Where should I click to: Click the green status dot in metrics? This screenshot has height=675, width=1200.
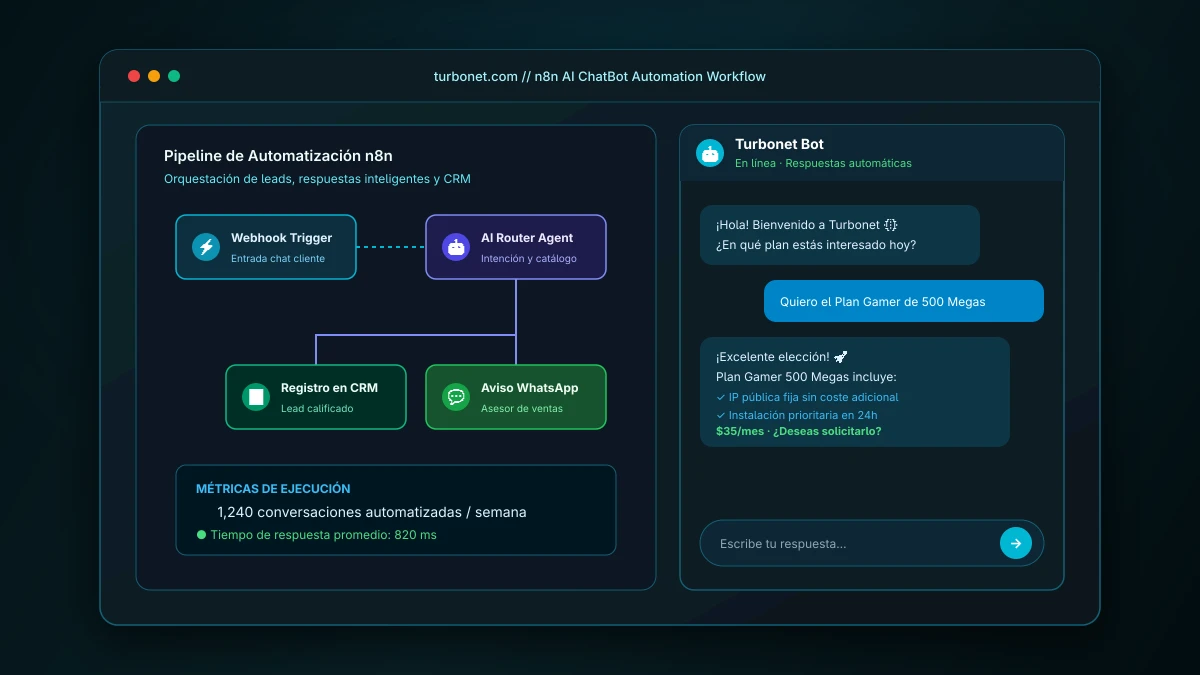(201, 535)
